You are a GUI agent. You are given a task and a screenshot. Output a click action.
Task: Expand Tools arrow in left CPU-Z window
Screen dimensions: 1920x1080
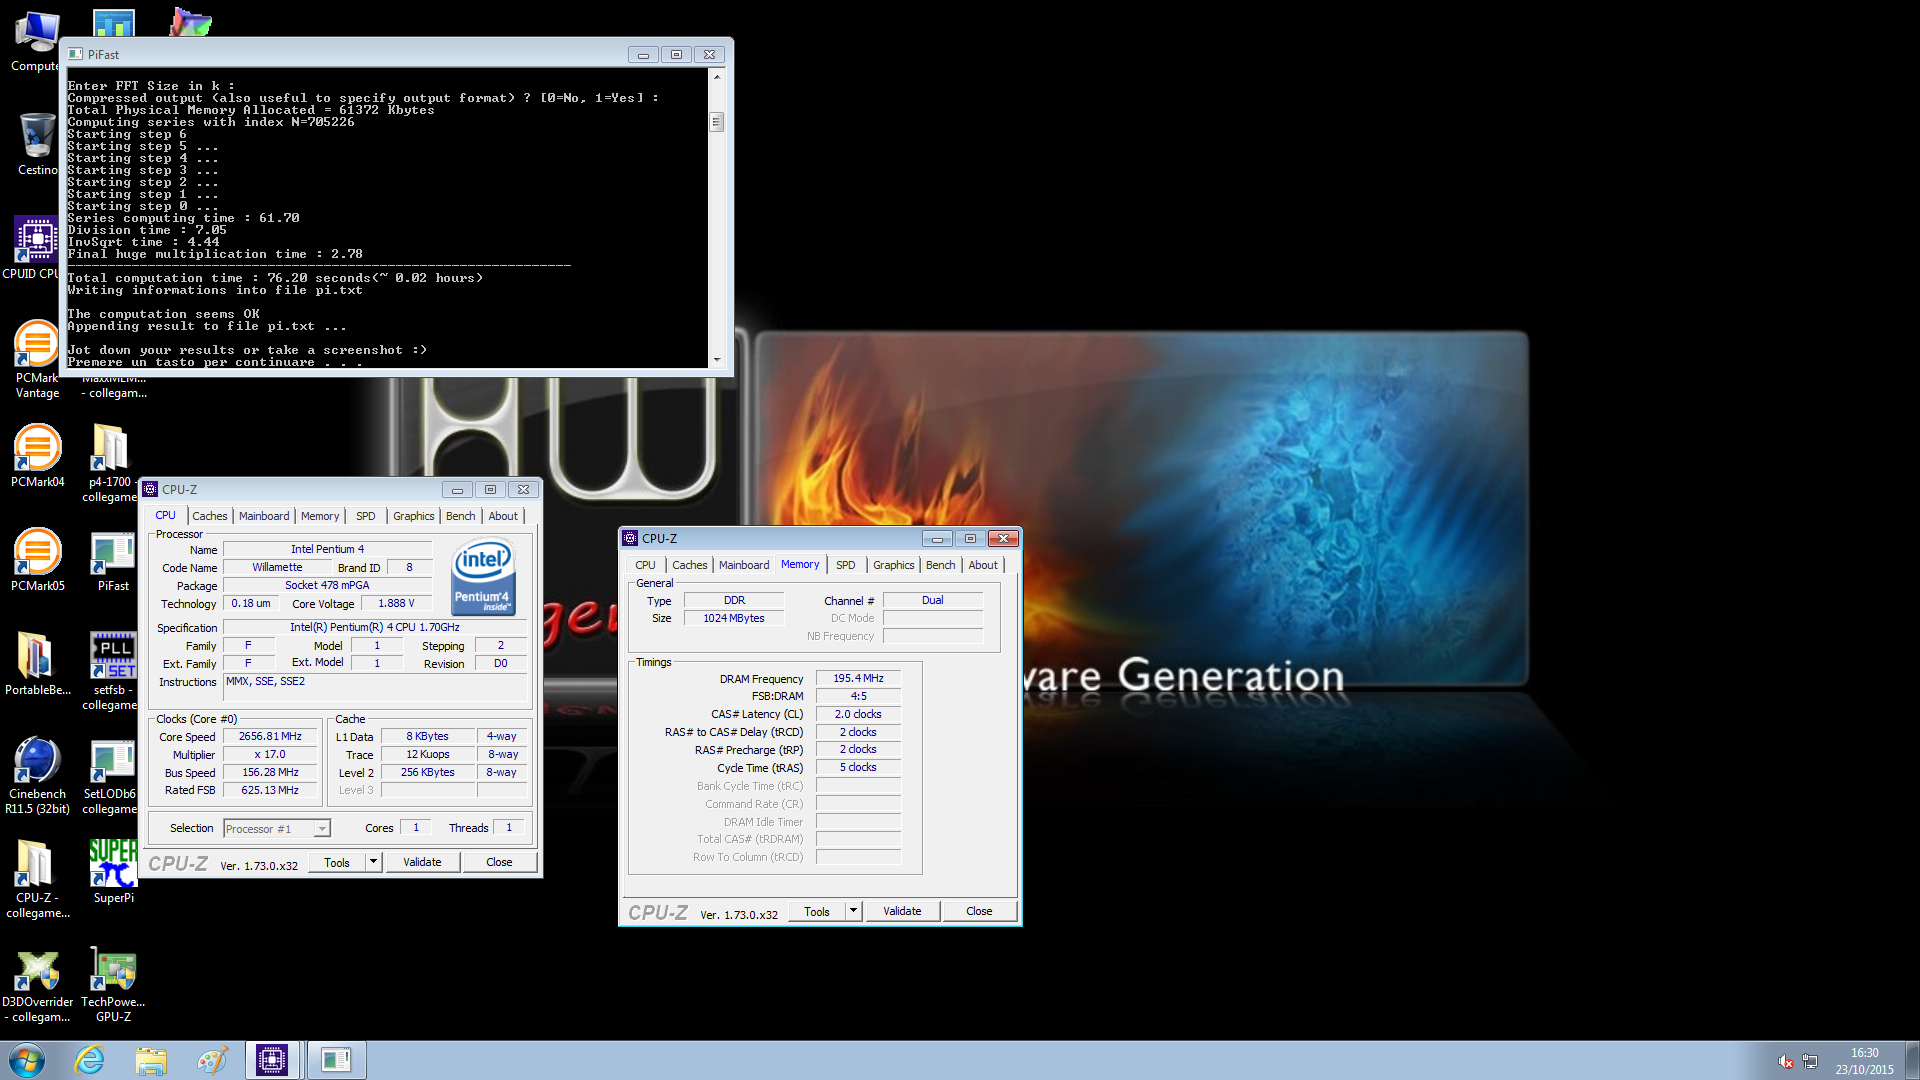click(x=373, y=862)
